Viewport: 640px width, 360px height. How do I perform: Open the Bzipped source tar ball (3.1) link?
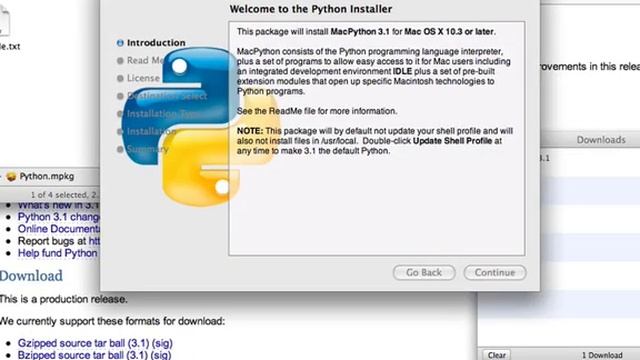click(x=82, y=355)
